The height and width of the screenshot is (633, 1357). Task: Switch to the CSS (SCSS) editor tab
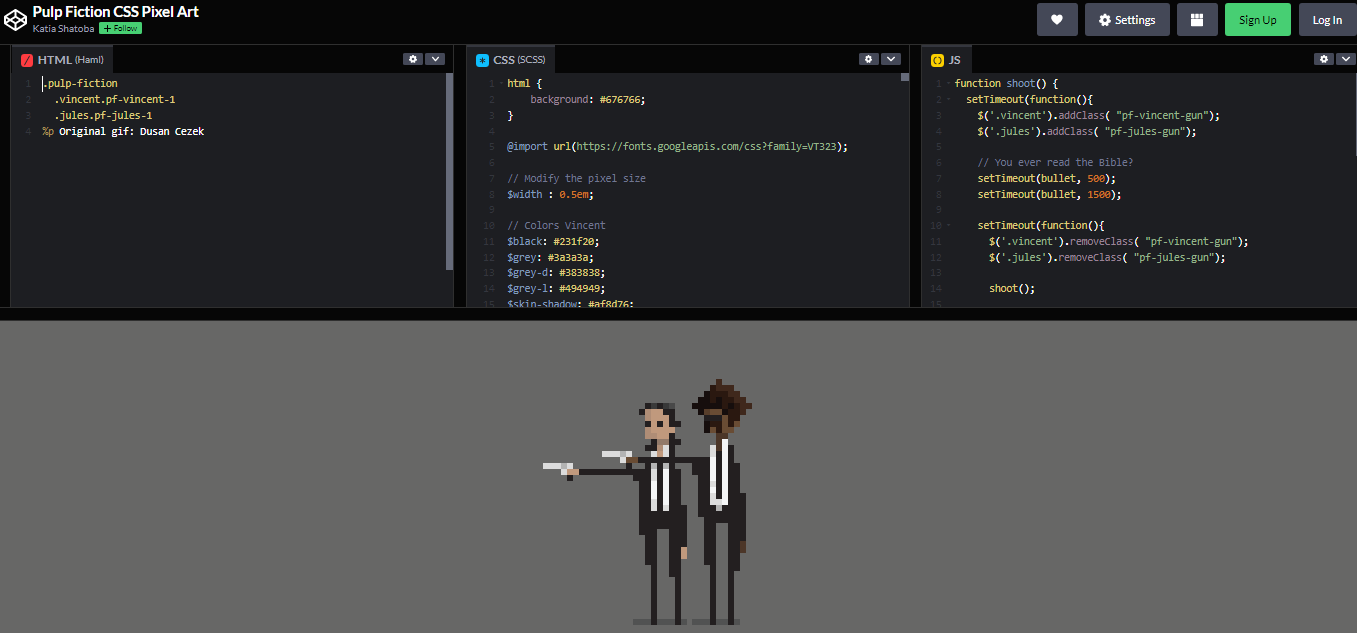point(512,59)
